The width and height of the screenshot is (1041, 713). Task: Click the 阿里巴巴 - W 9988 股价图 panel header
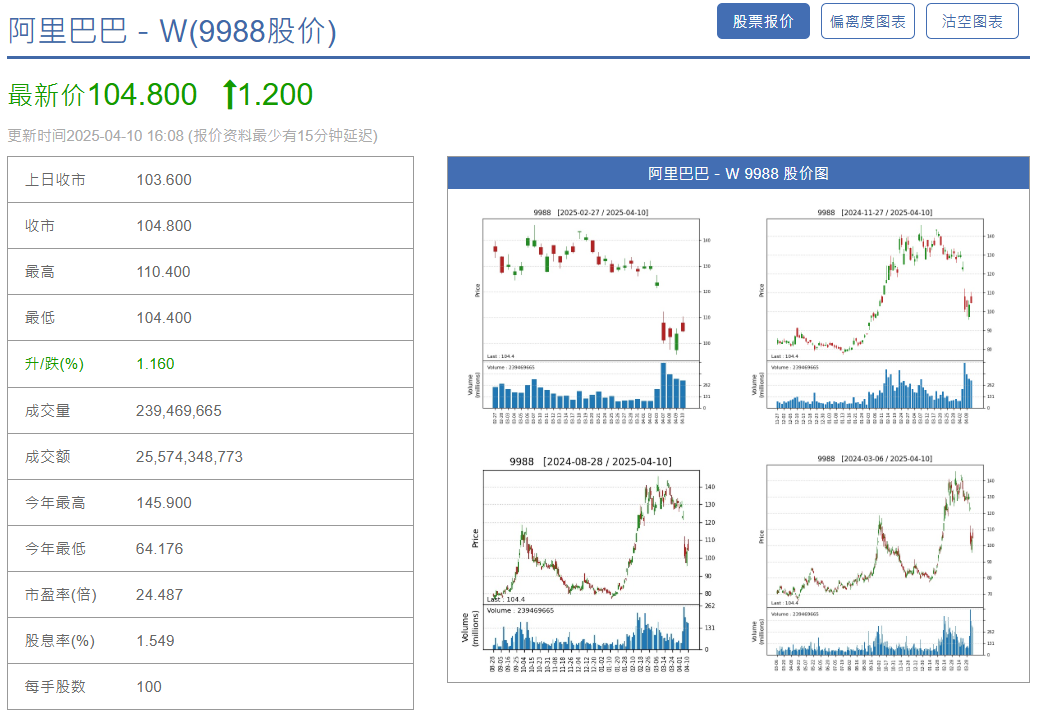click(x=738, y=173)
